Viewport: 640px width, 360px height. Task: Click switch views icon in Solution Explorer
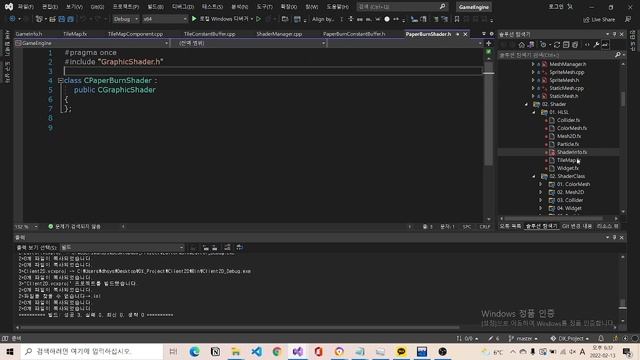tap(531, 45)
